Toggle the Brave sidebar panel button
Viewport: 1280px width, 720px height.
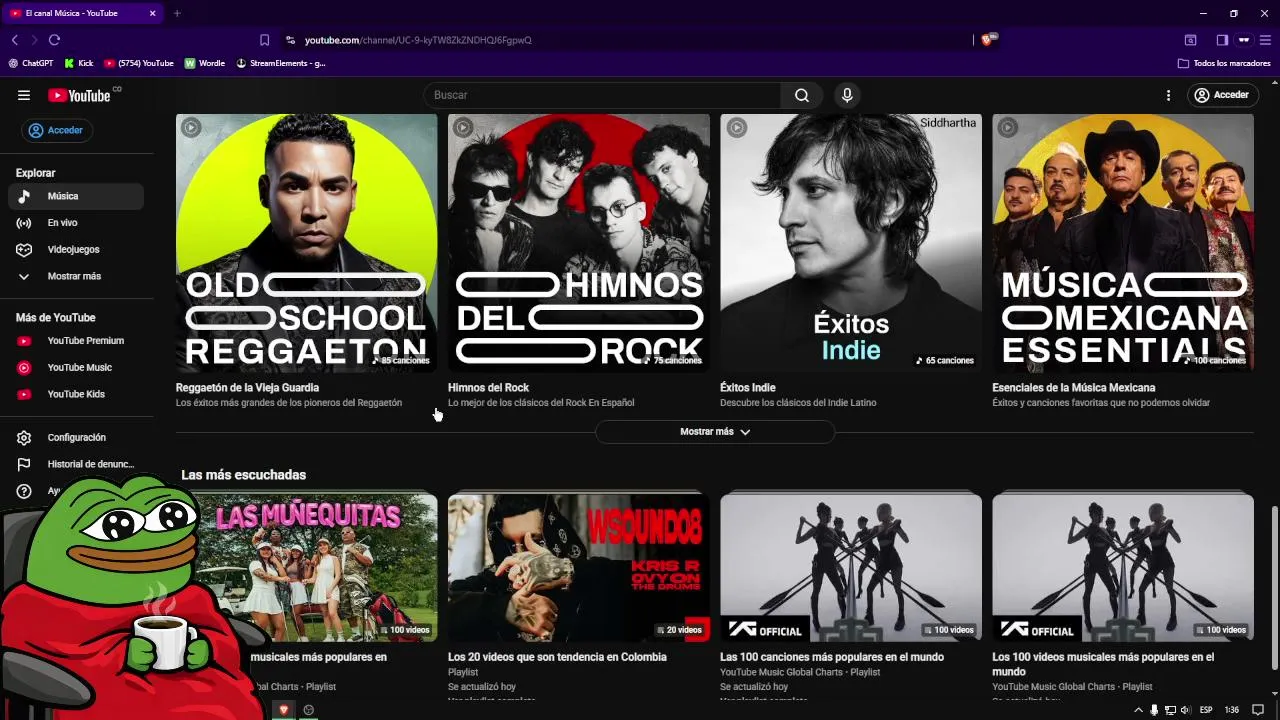(1222, 40)
